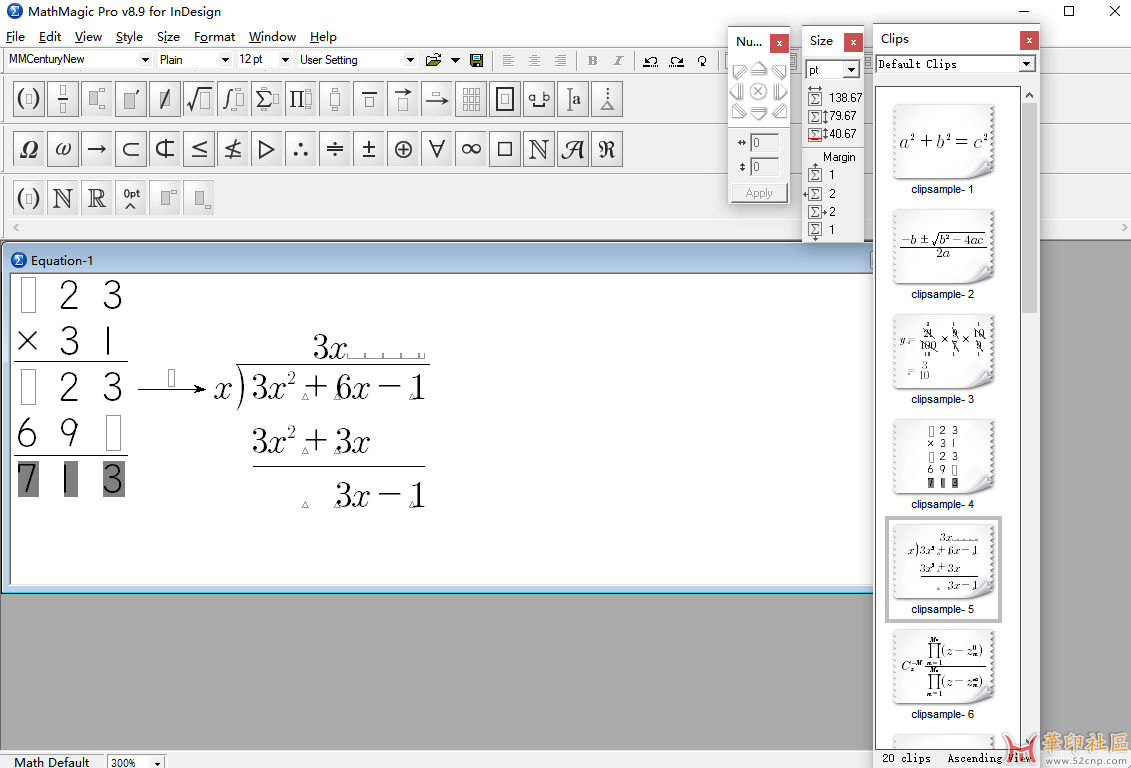1131x768 pixels.
Task: Open the lowercase Greek omega symbol palette
Action: click(x=63, y=149)
